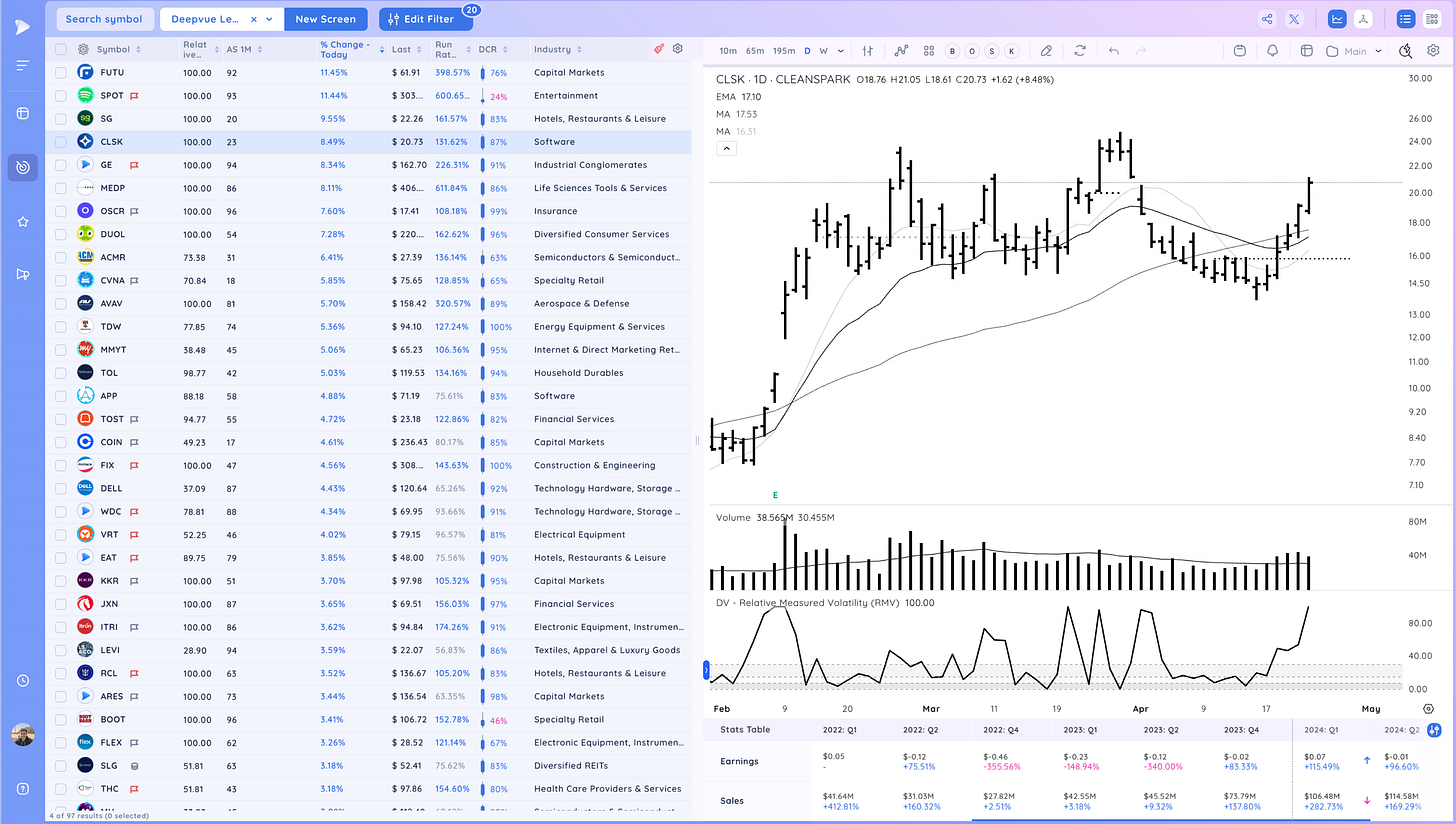
Task: Open the chart type bars icon
Action: 868,51
